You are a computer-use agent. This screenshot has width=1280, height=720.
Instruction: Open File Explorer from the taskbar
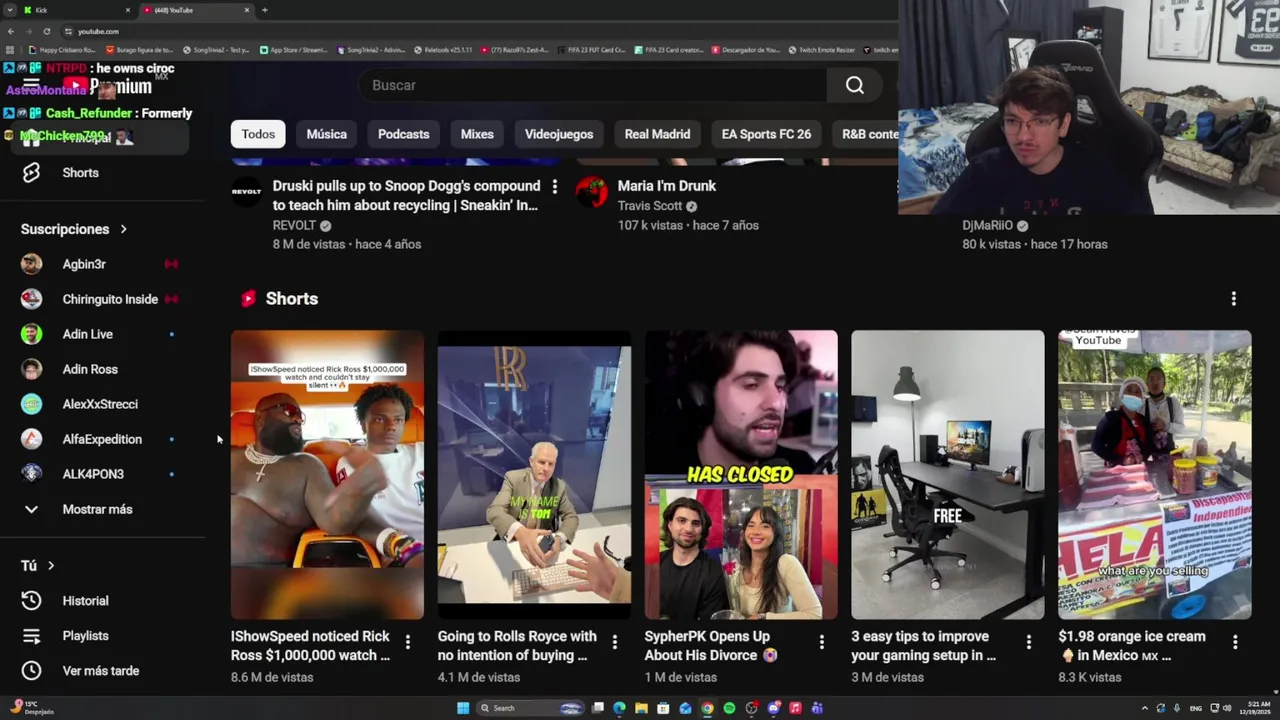tap(641, 708)
